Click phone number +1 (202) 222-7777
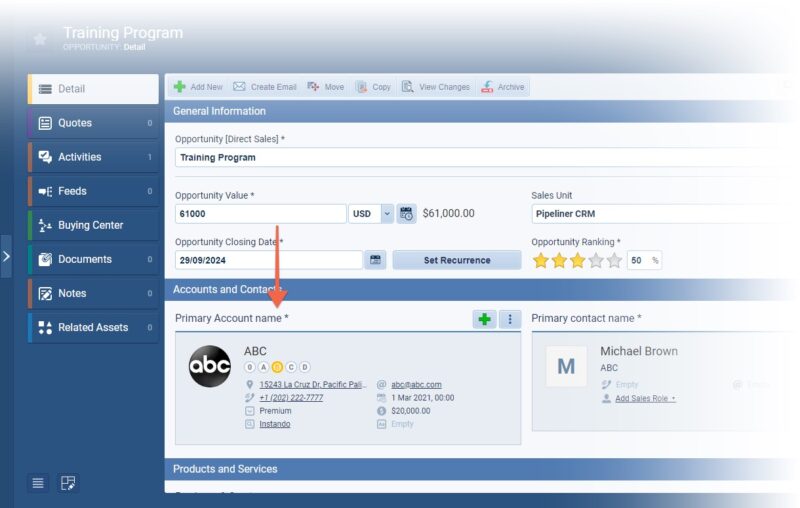This screenshot has width=800, height=508. (291, 398)
